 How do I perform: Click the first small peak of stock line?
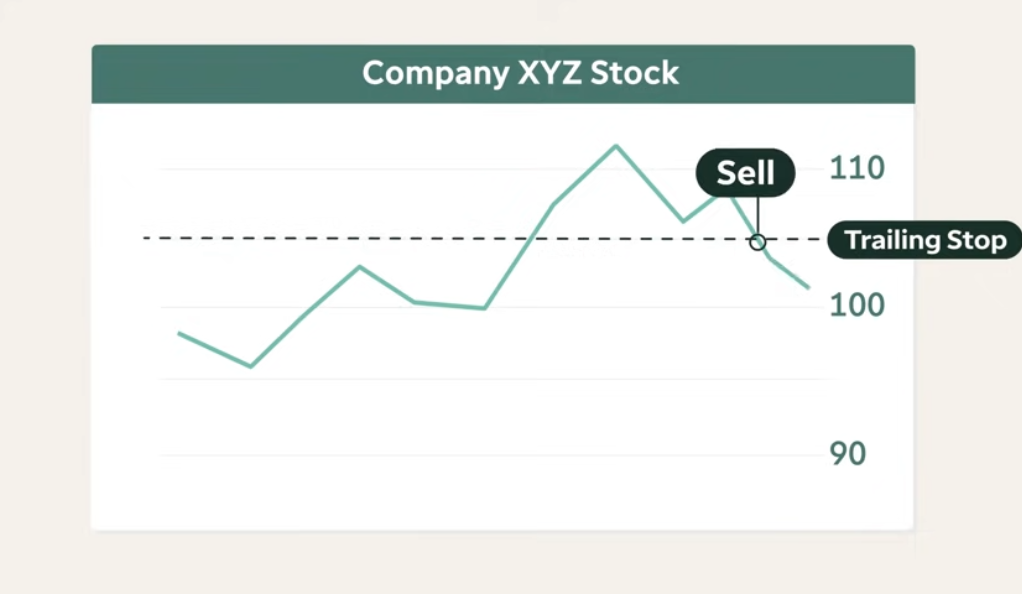[x=360, y=266]
